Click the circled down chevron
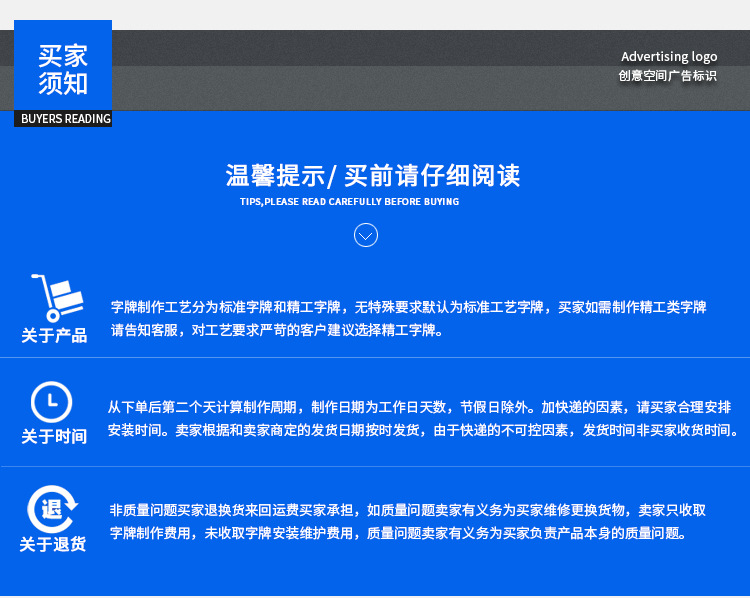This screenshot has height=598, width=750. pos(366,235)
